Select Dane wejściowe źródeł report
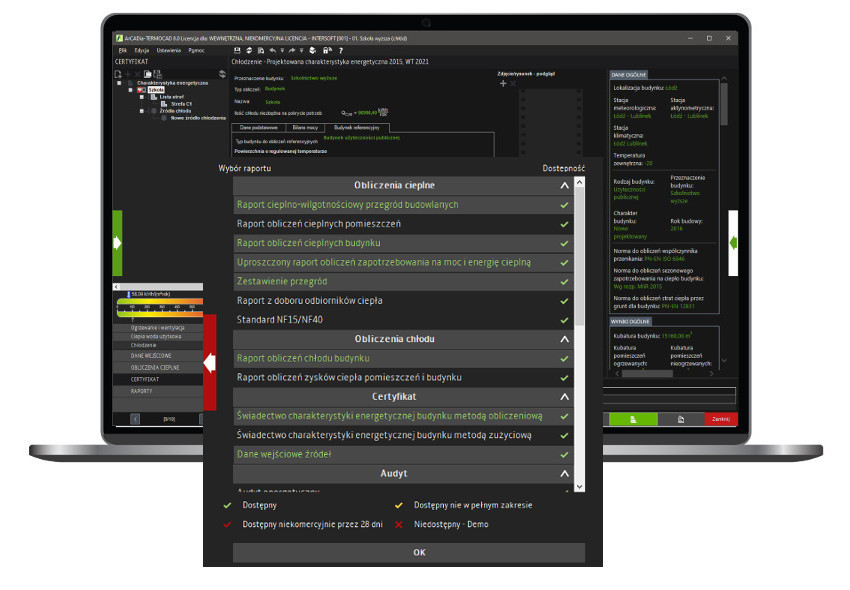 tap(403, 454)
